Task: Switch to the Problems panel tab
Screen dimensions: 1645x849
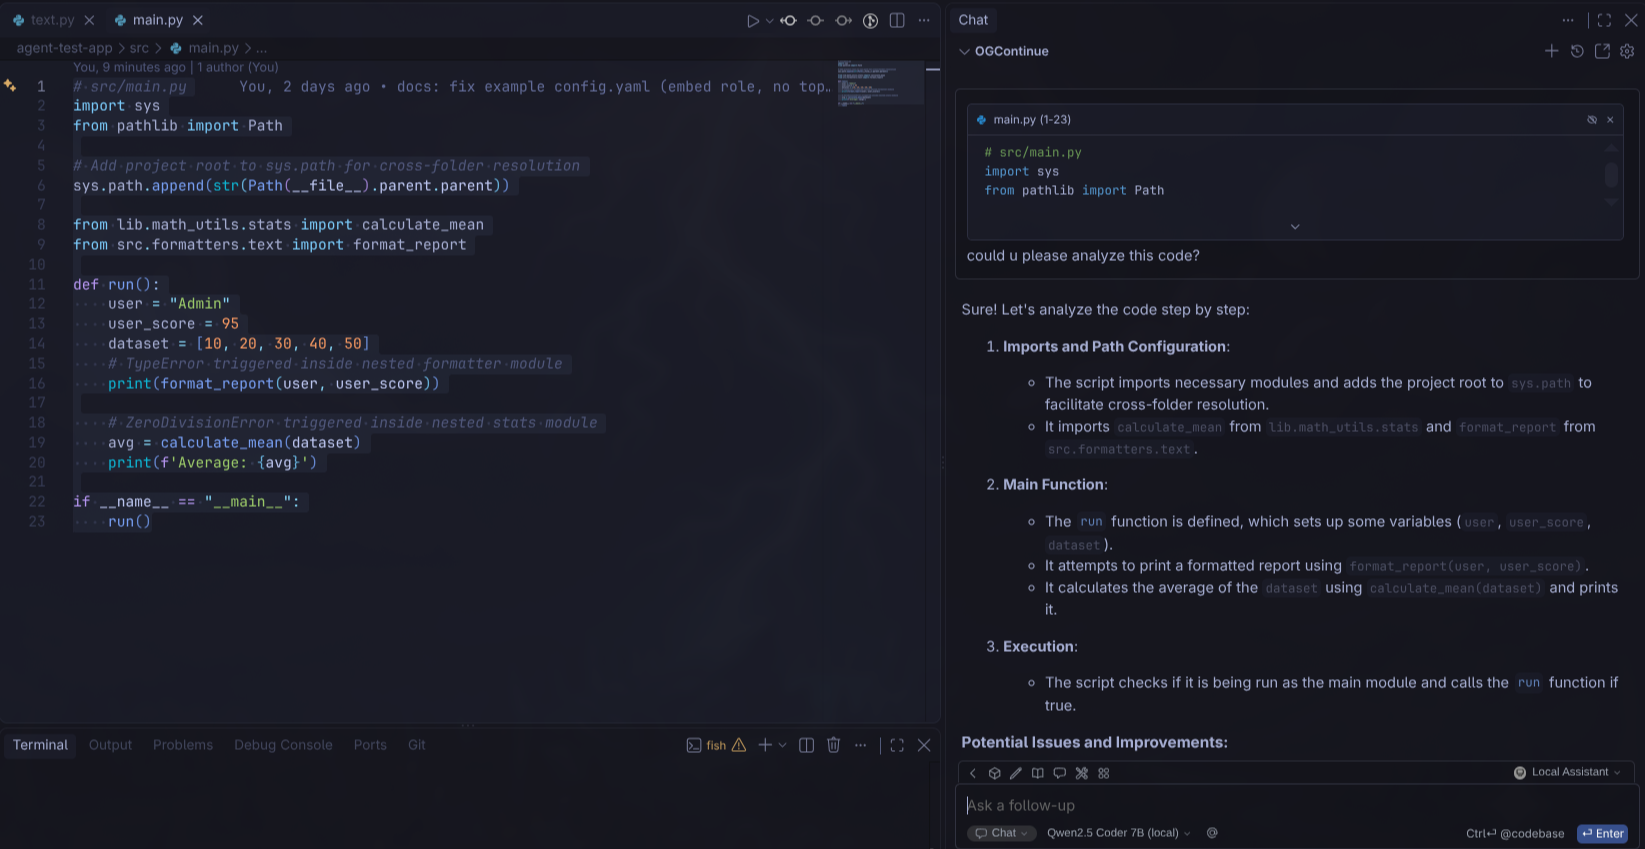Action: click(x=183, y=745)
